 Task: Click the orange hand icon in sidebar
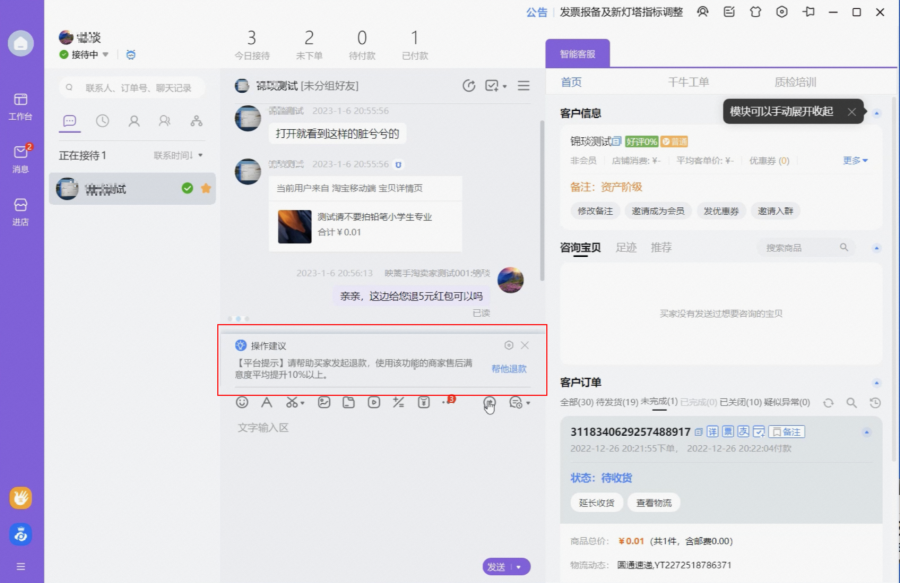click(x=21, y=498)
